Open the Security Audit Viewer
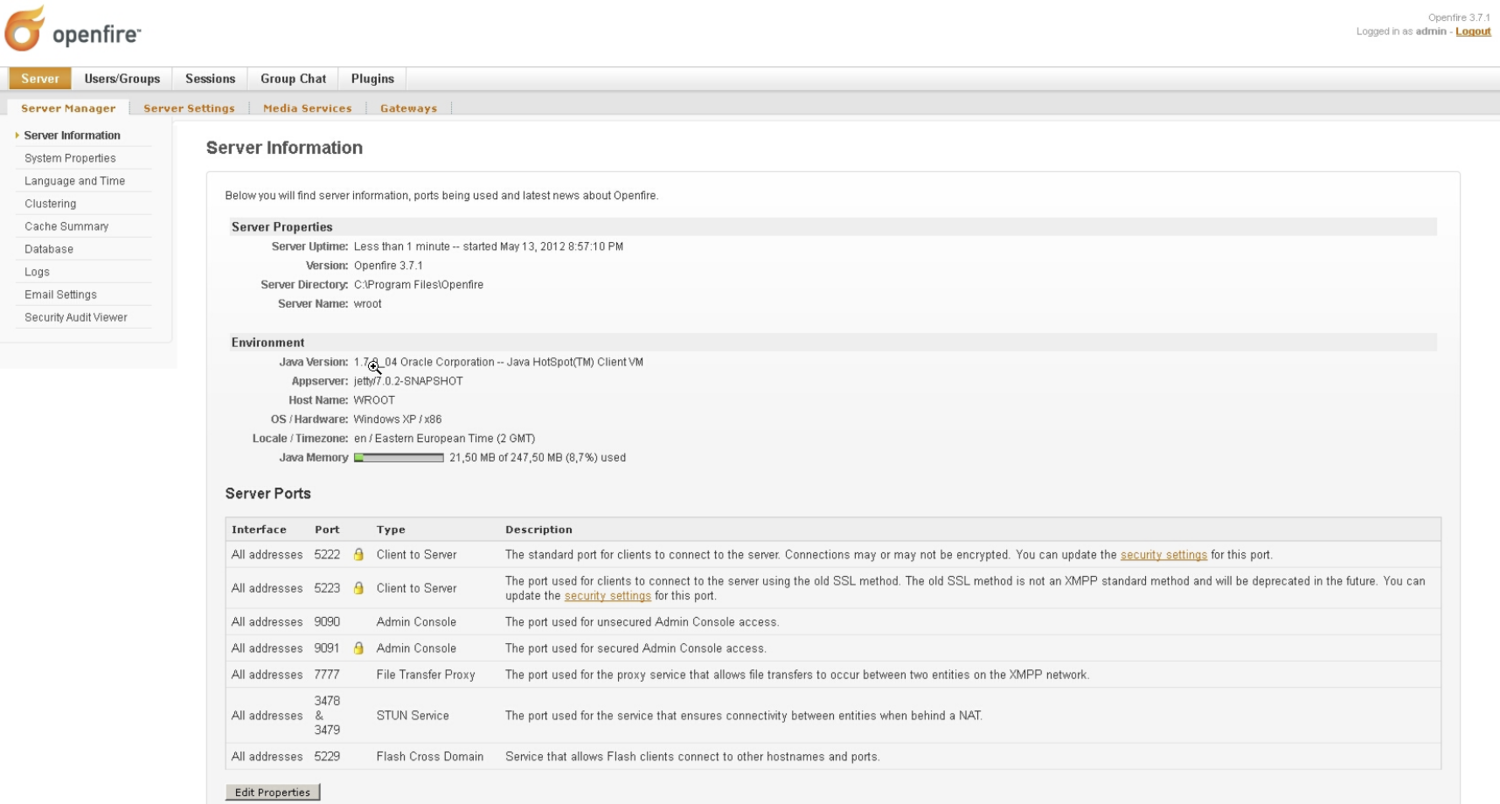 pos(76,317)
